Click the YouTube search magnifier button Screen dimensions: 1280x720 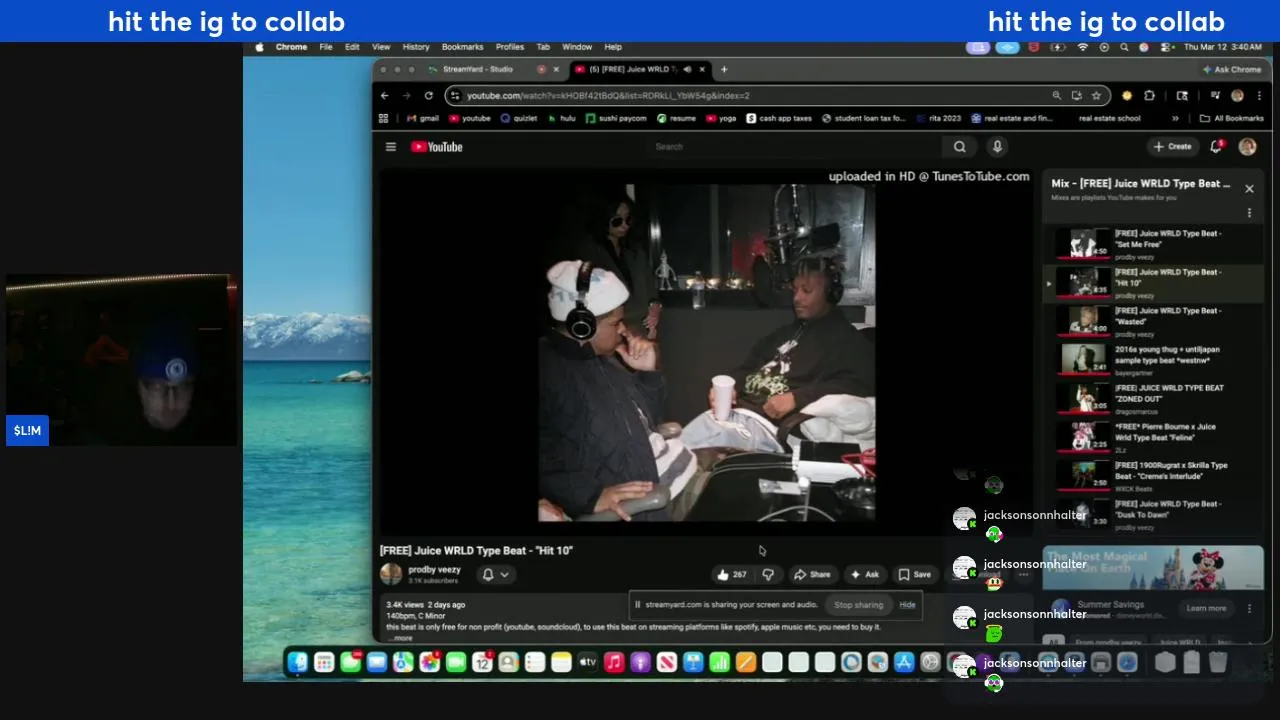[x=960, y=147]
